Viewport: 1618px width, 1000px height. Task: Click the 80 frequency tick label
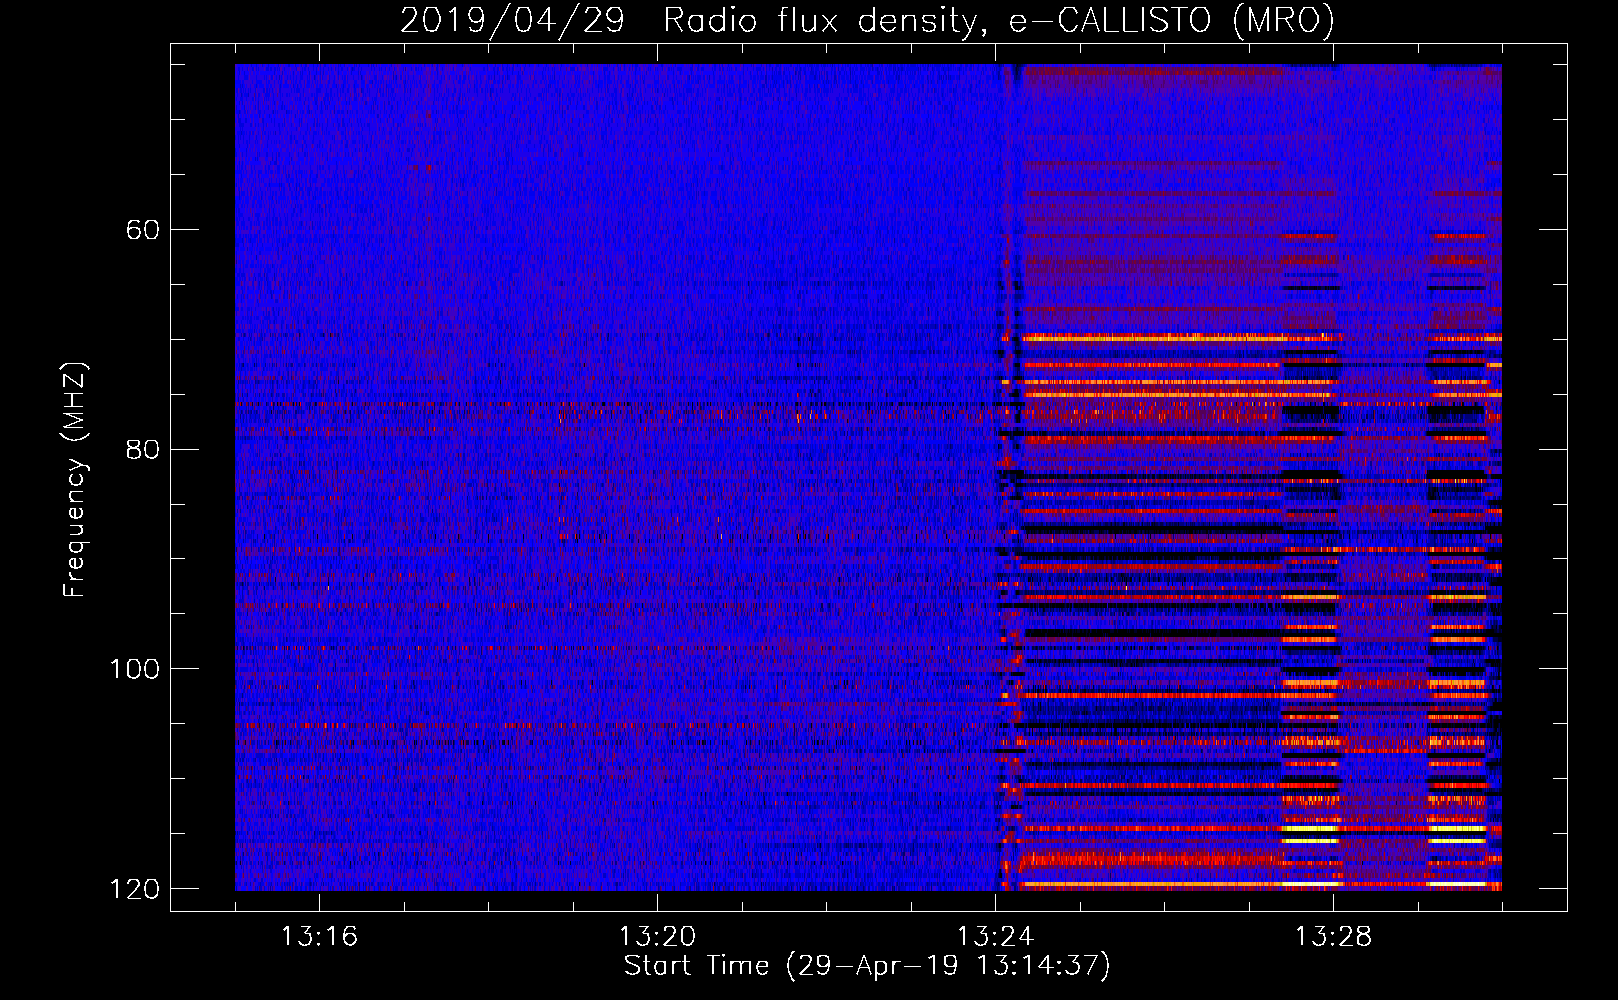click(x=143, y=449)
